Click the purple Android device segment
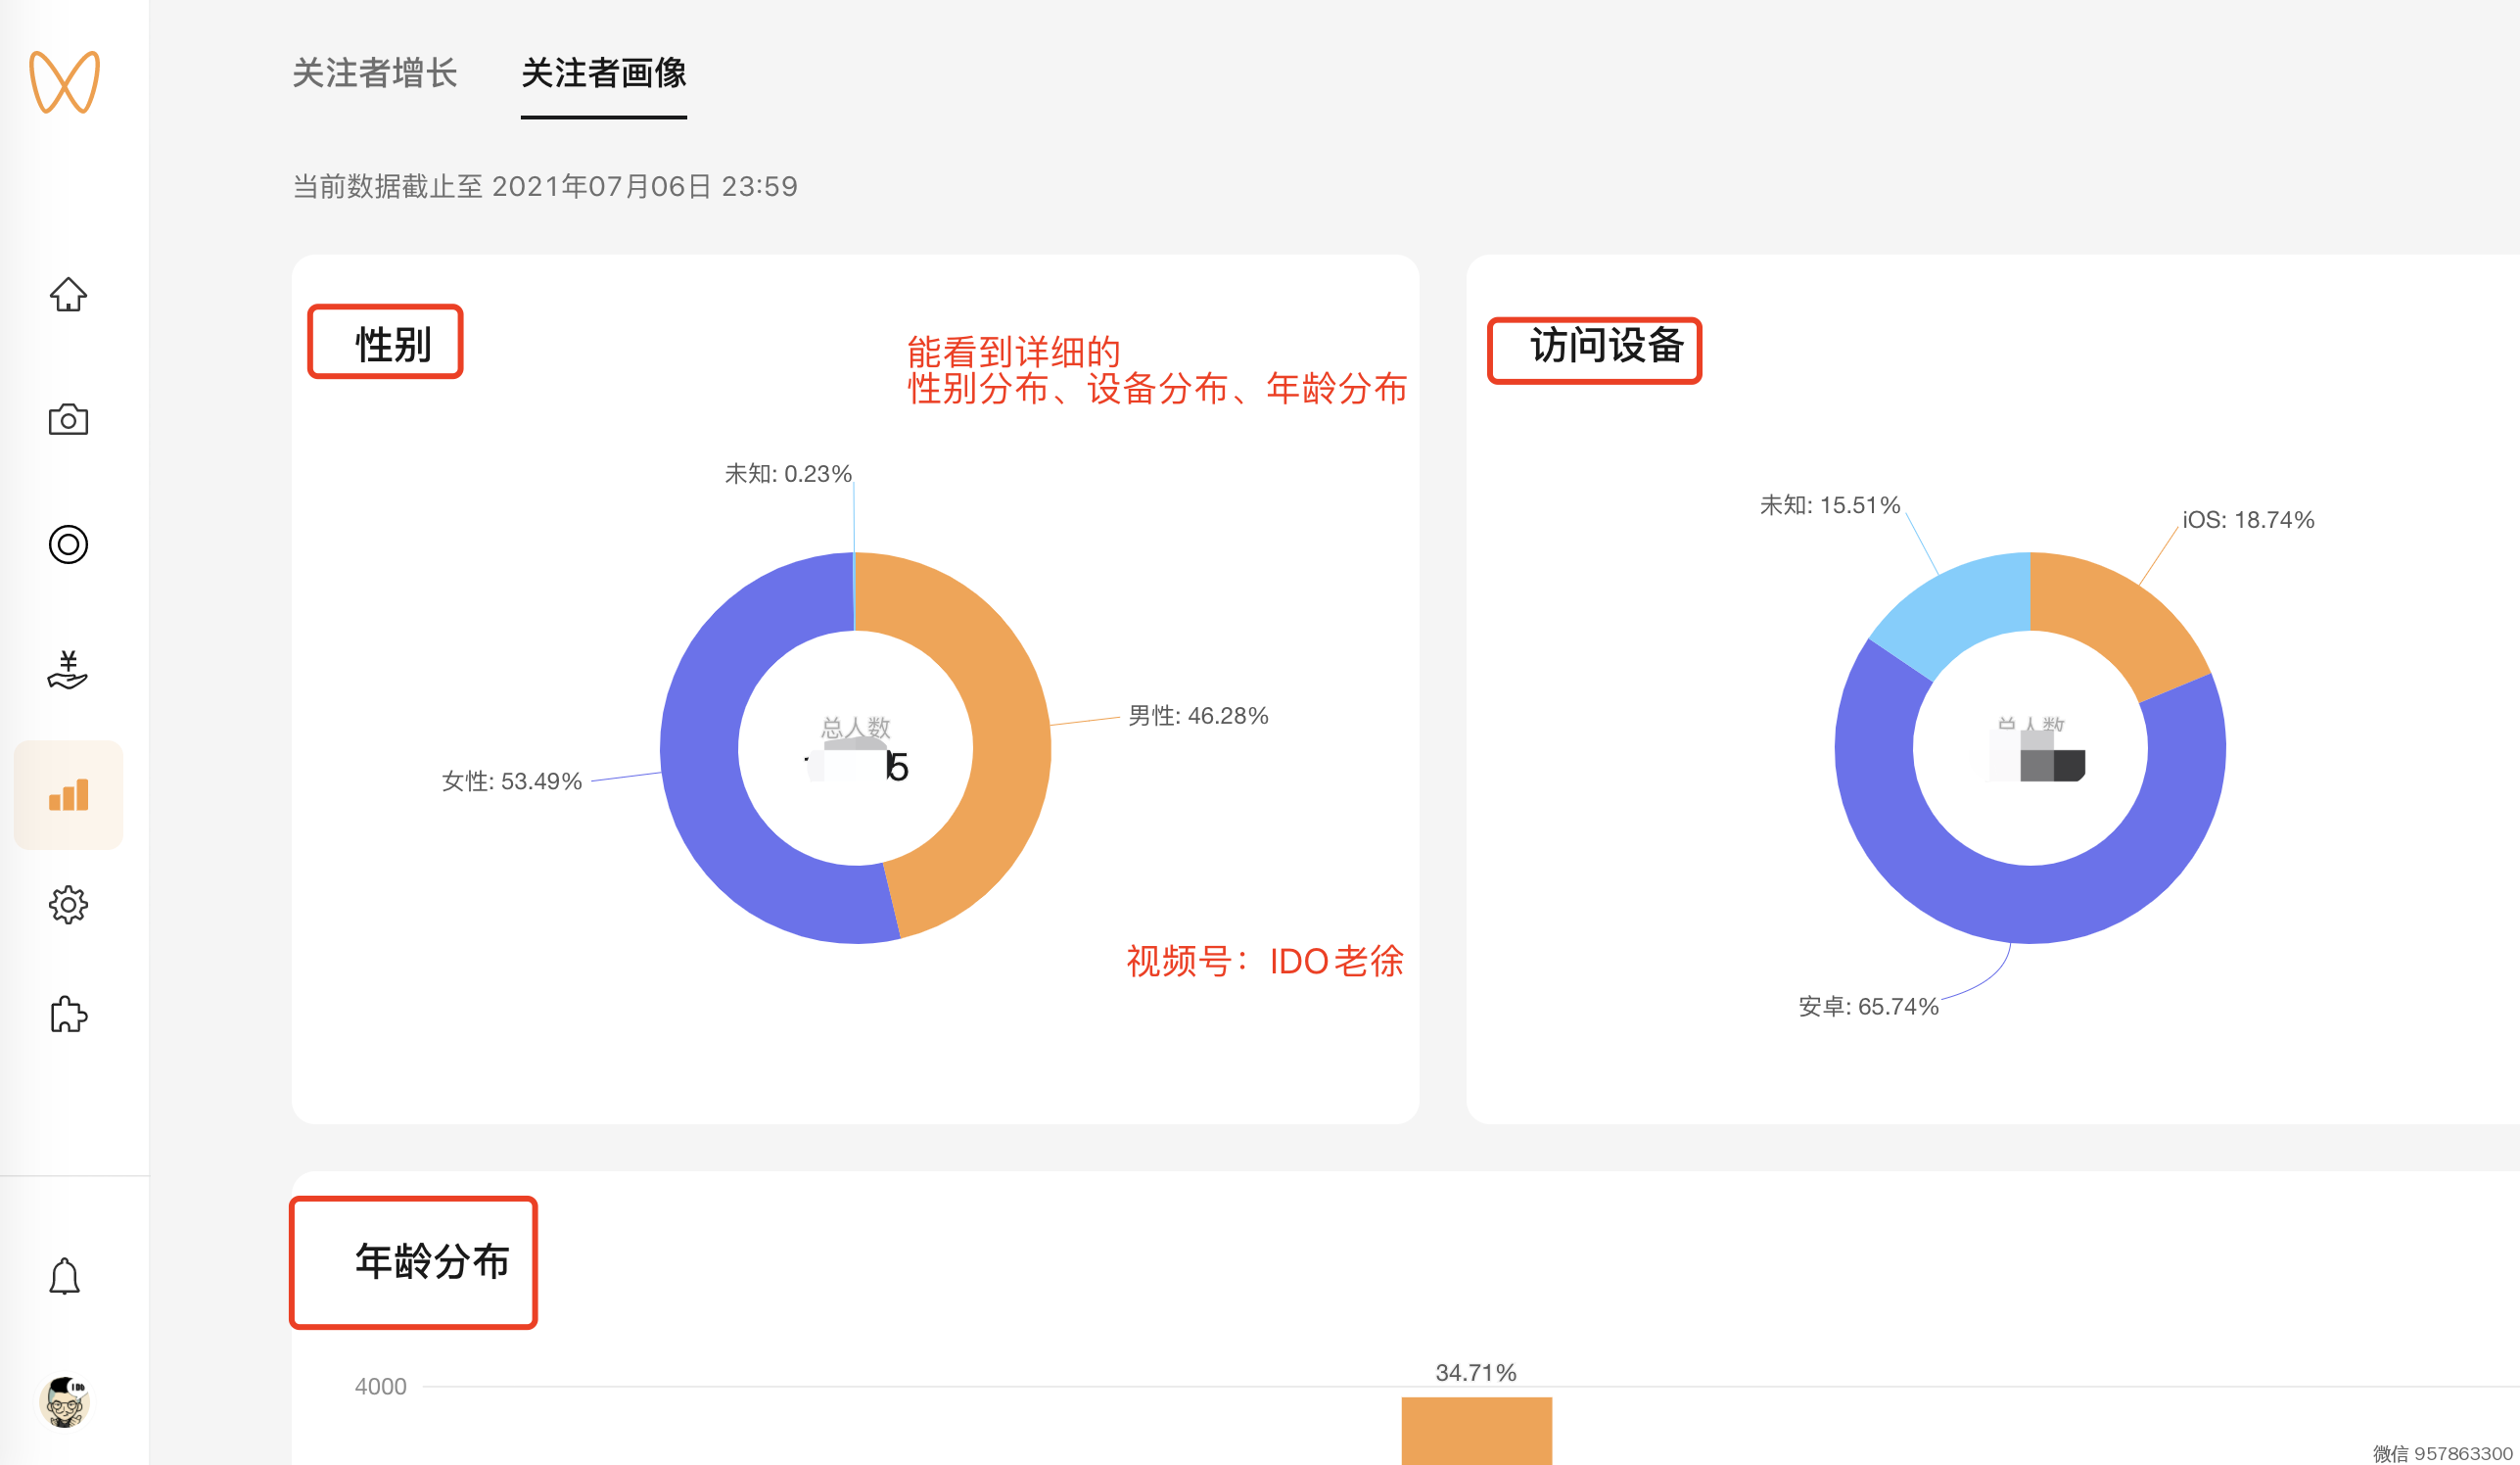Screen dimensions: 2520x1465 pos(2030,903)
